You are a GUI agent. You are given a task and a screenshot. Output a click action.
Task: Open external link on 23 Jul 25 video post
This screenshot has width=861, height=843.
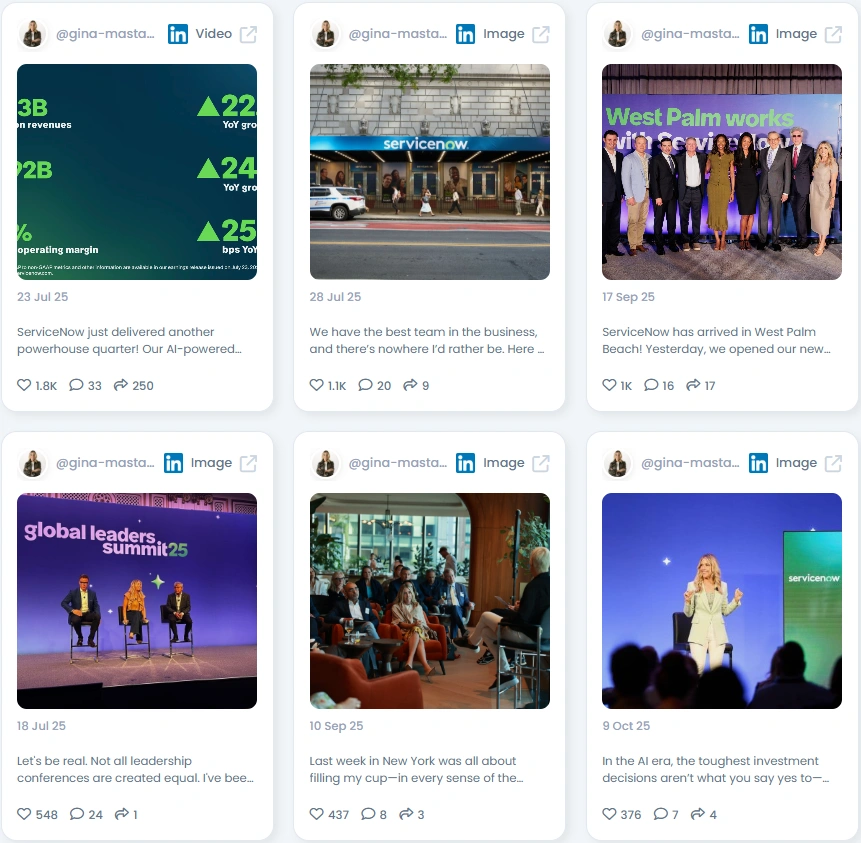pyautogui.click(x=248, y=34)
